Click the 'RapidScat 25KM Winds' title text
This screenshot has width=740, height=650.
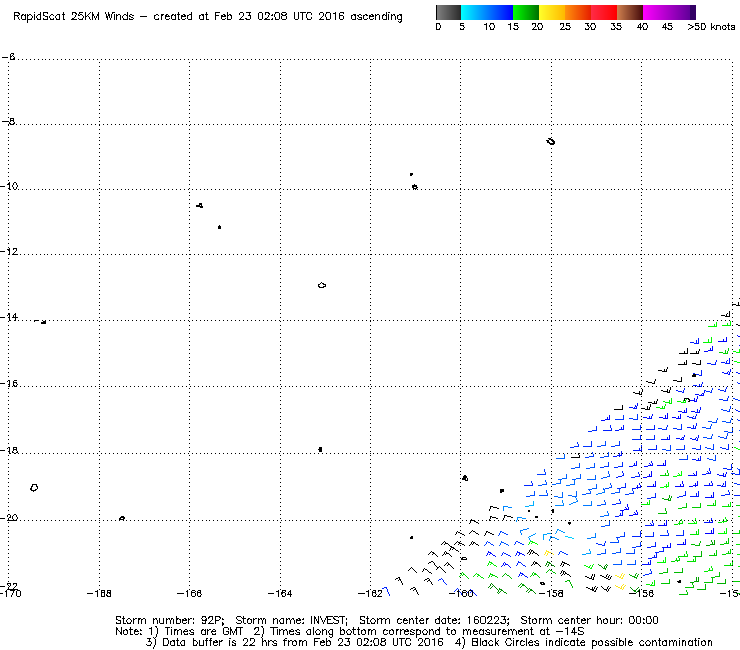coord(73,17)
